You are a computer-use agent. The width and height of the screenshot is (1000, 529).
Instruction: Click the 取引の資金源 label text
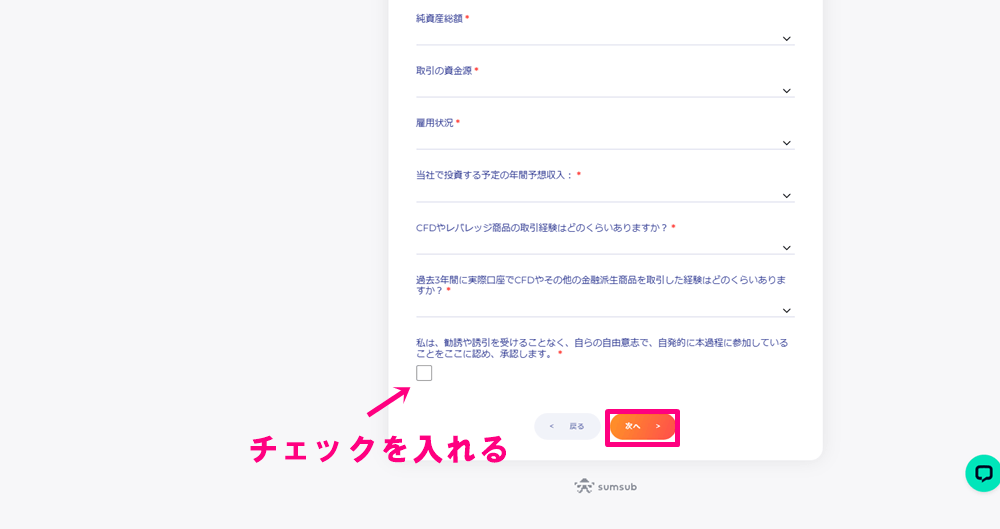coord(444,71)
